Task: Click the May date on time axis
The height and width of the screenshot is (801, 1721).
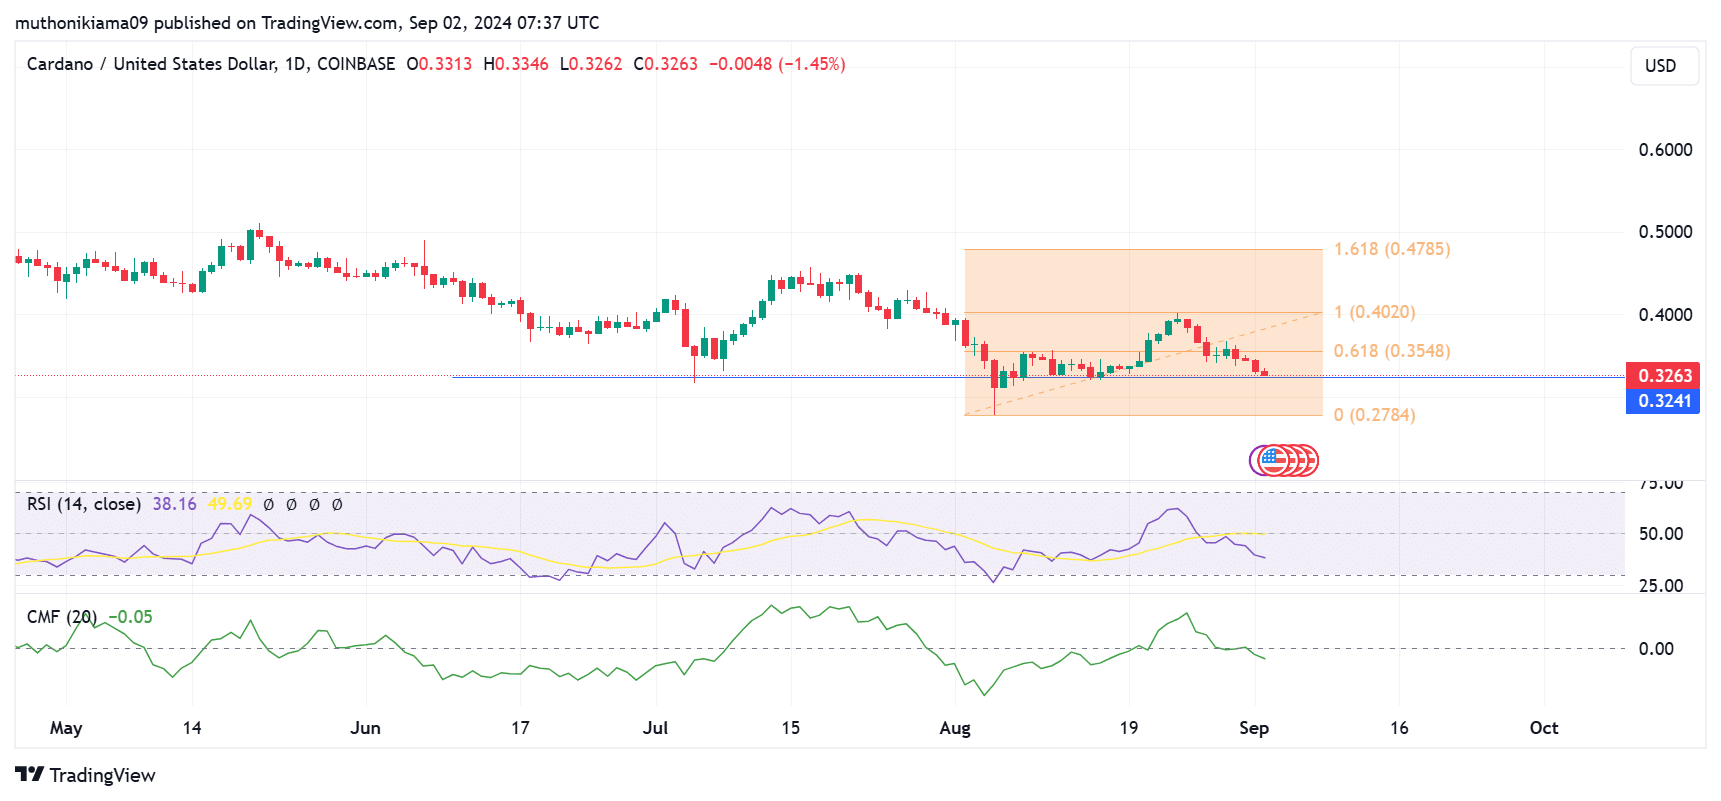Action: [66, 728]
